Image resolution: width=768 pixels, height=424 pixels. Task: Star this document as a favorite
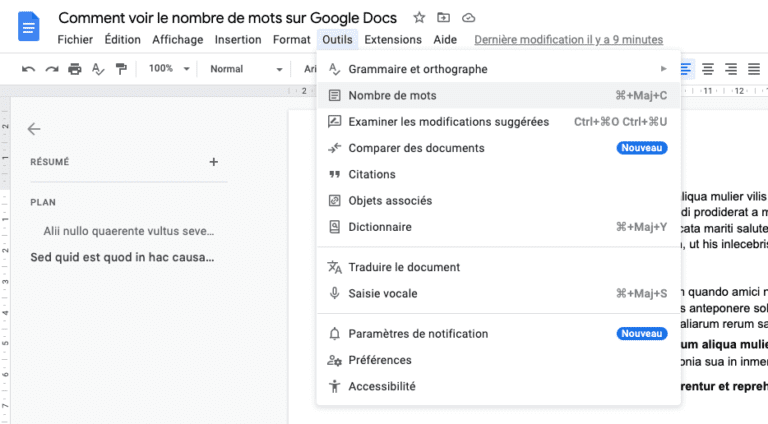click(x=419, y=18)
